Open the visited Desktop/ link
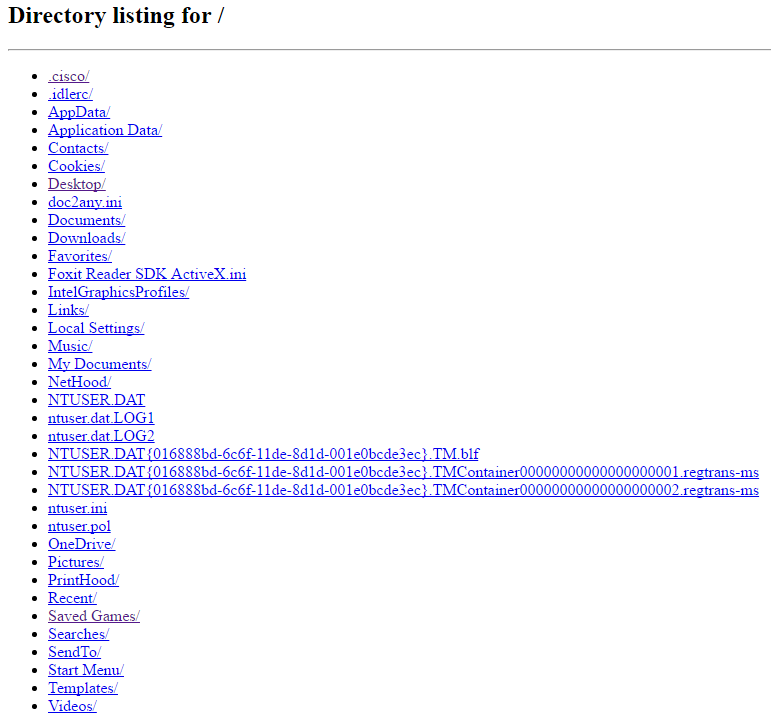This screenshot has height=726, width=771. pos(77,184)
